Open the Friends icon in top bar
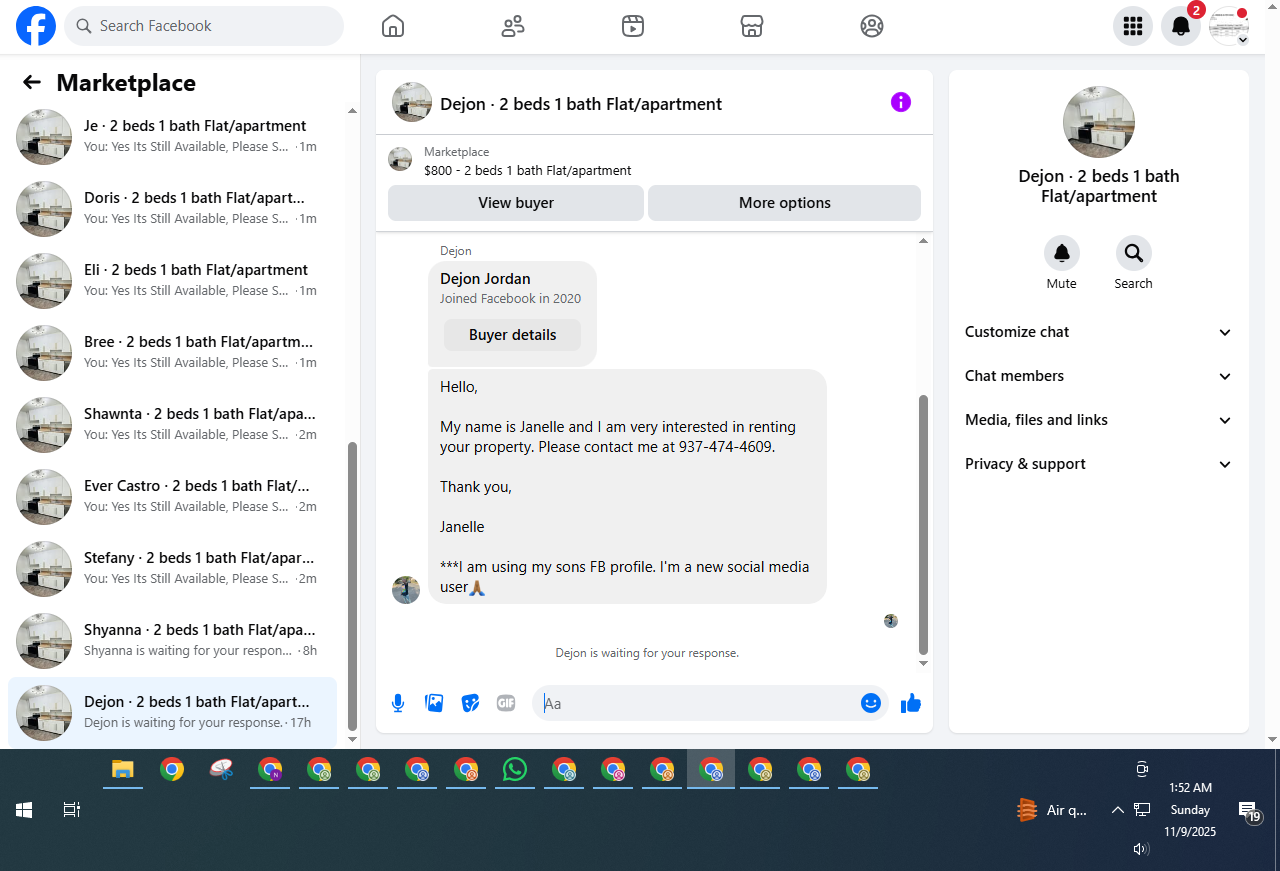 point(513,26)
